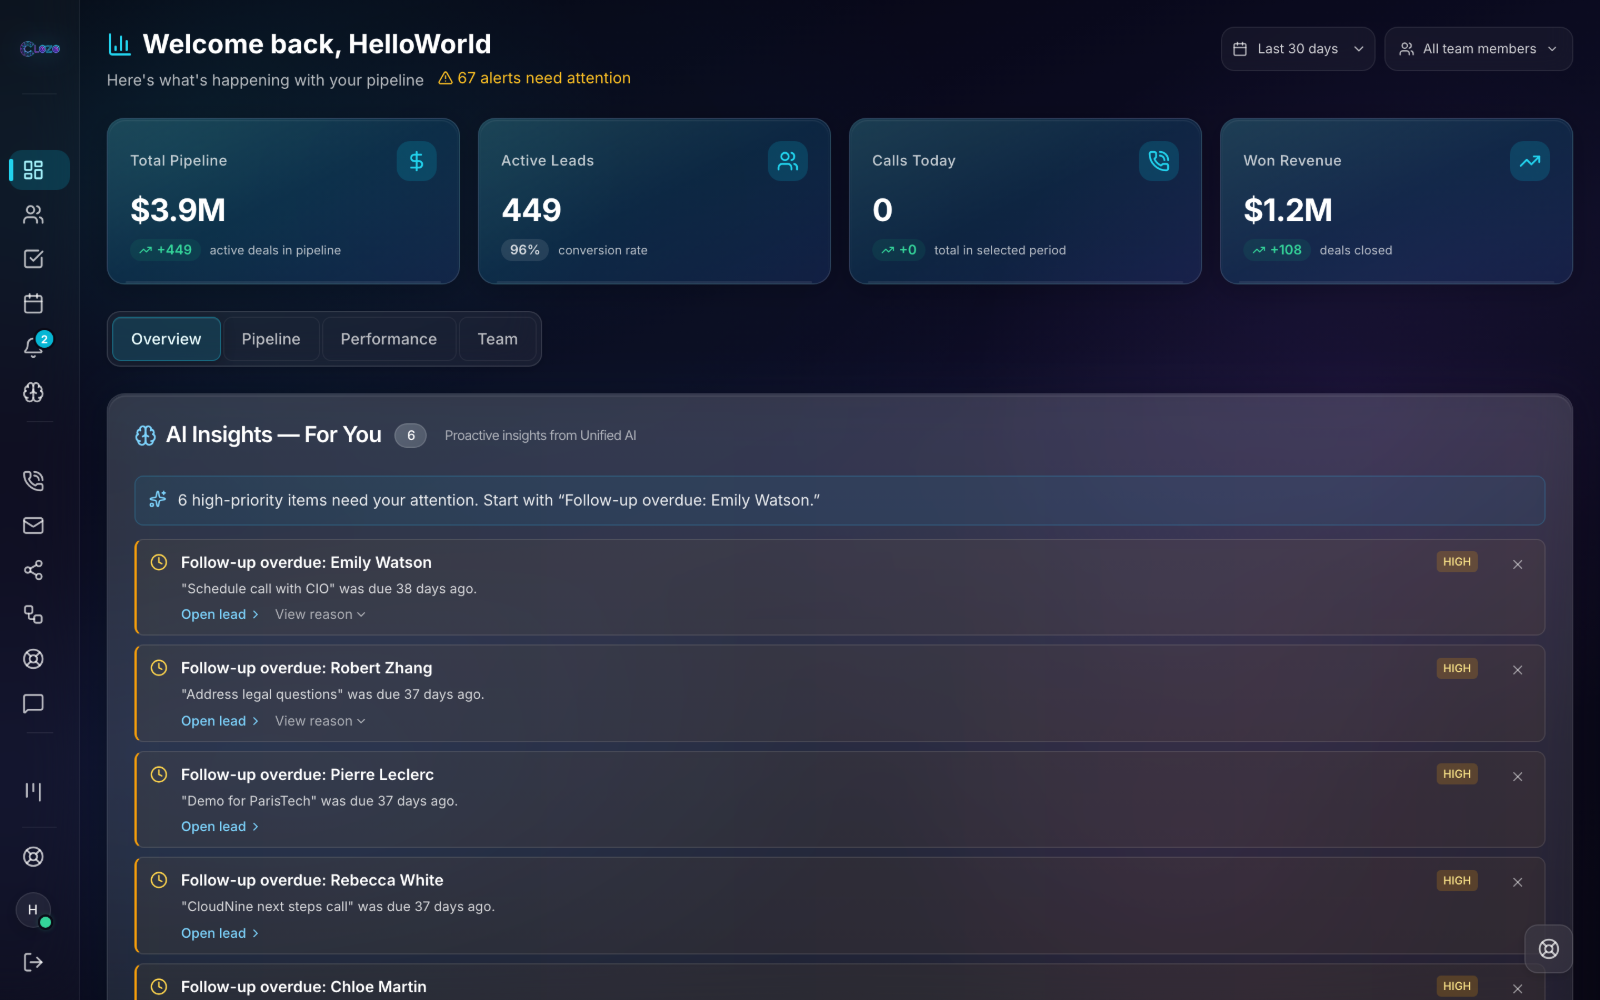Click the phone icon on Calls Today card
The width and height of the screenshot is (1600, 1000).
point(1159,161)
